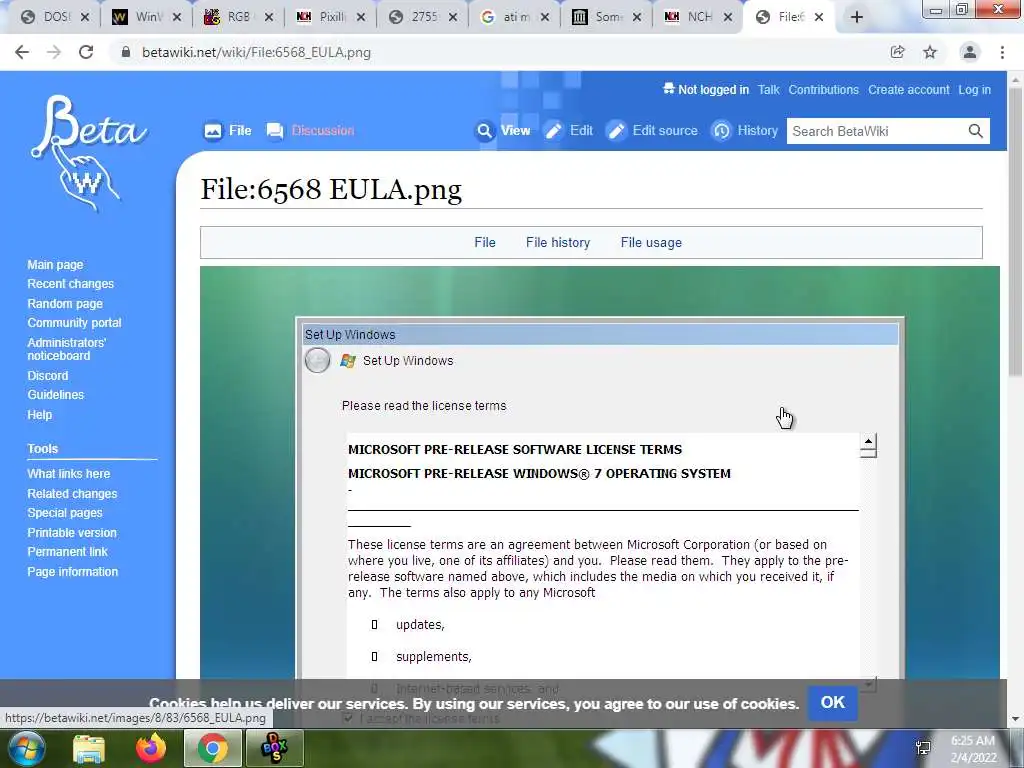1024x768 pixels.
Task: Open Recent changes in sidebar
Action: pyautogui.click(x=71, y=283)
